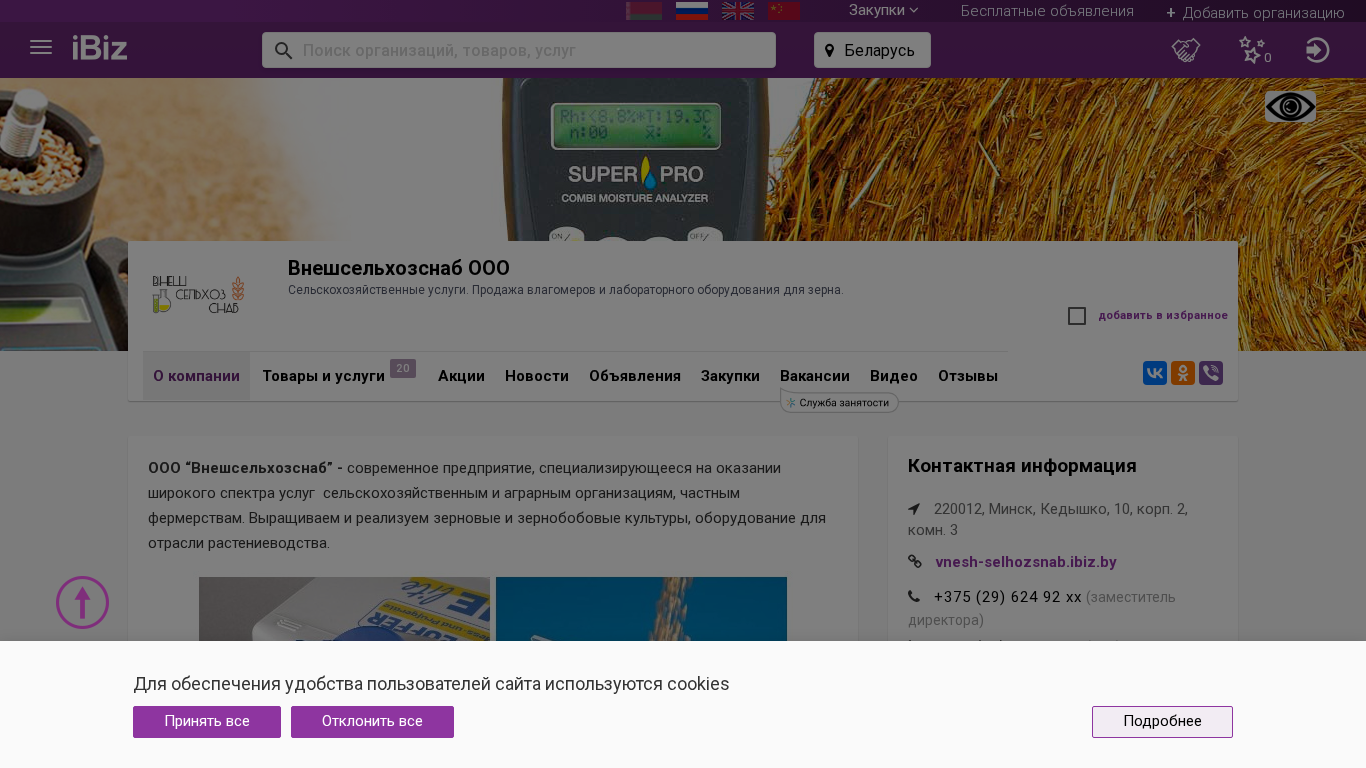
Task: Go to the iBiz logo home
Action: tap(100, 47)
